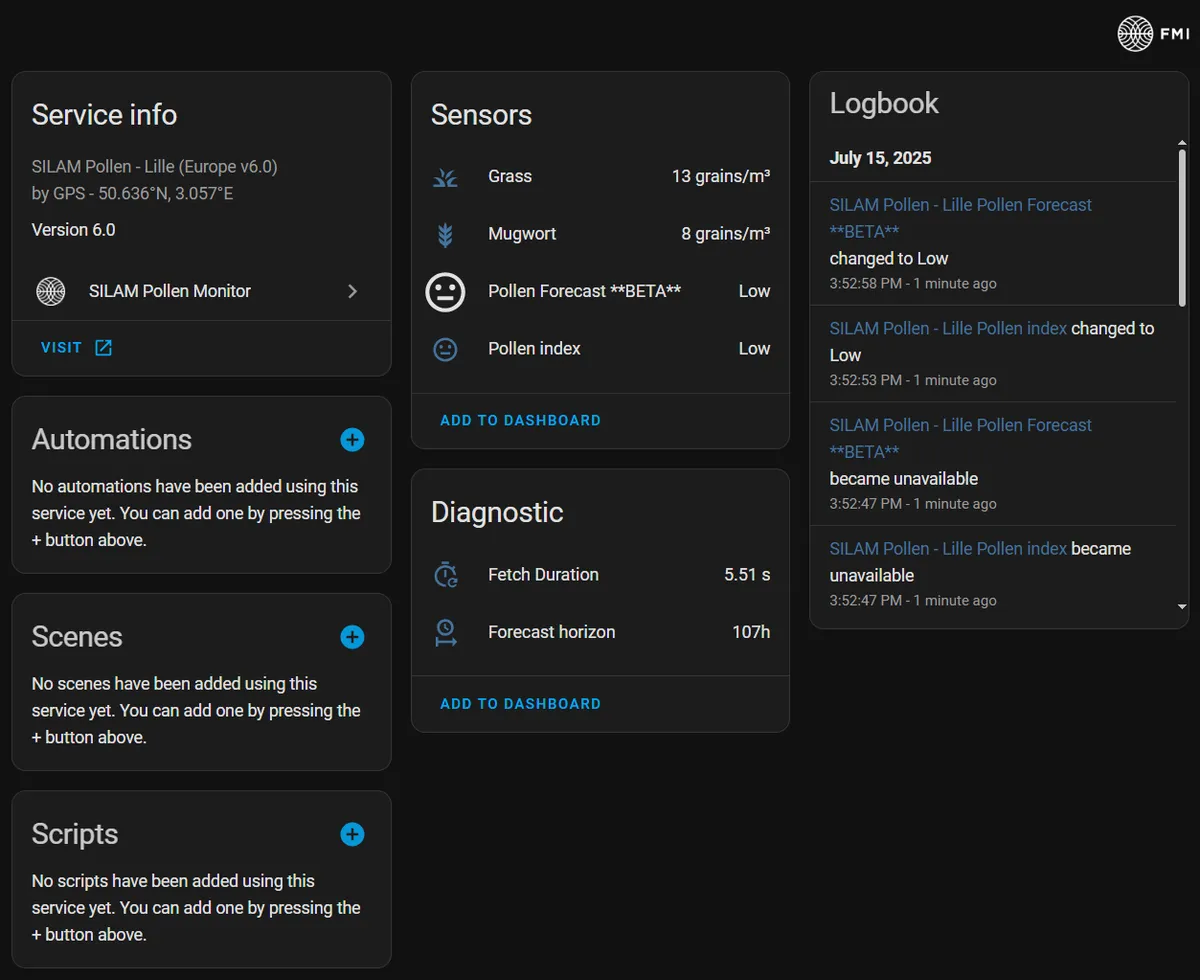The height and width of the screenshot is (980, 1200).
Task: Open Pollen index link in 'became unavailable' entry
Action: [x=948, y=548]
